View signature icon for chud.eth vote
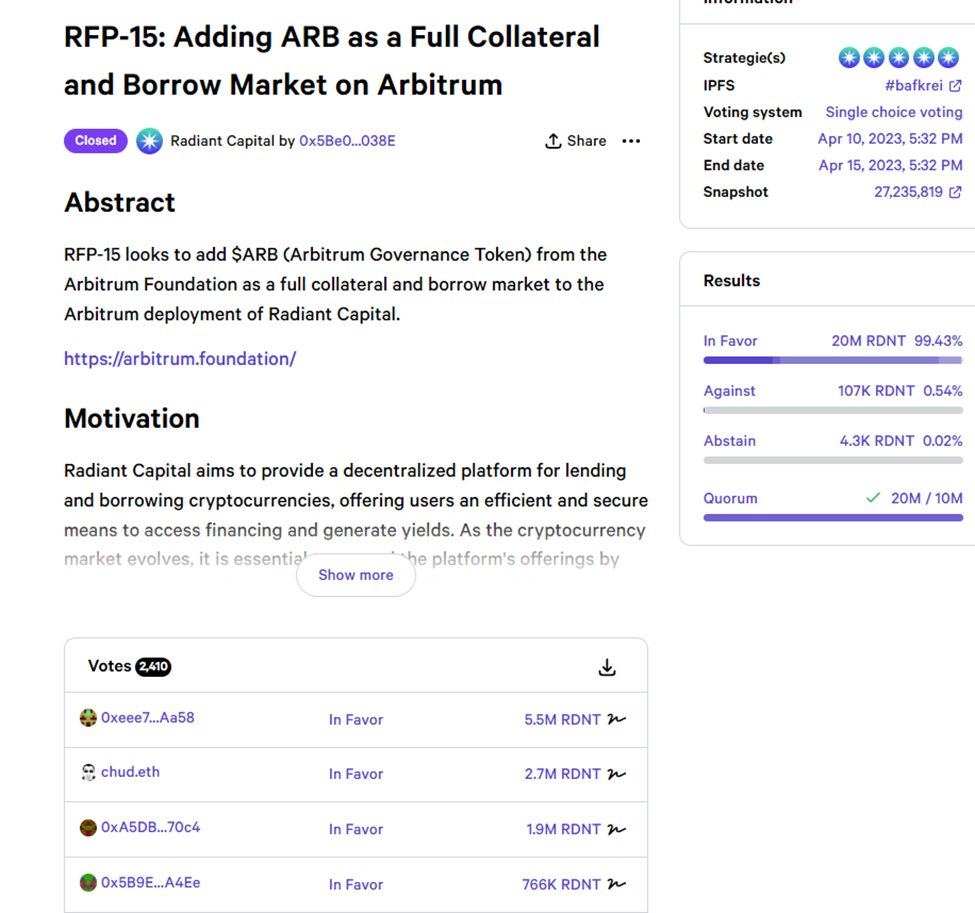This screenshot has width=975, height=913. tap(617, 773)
